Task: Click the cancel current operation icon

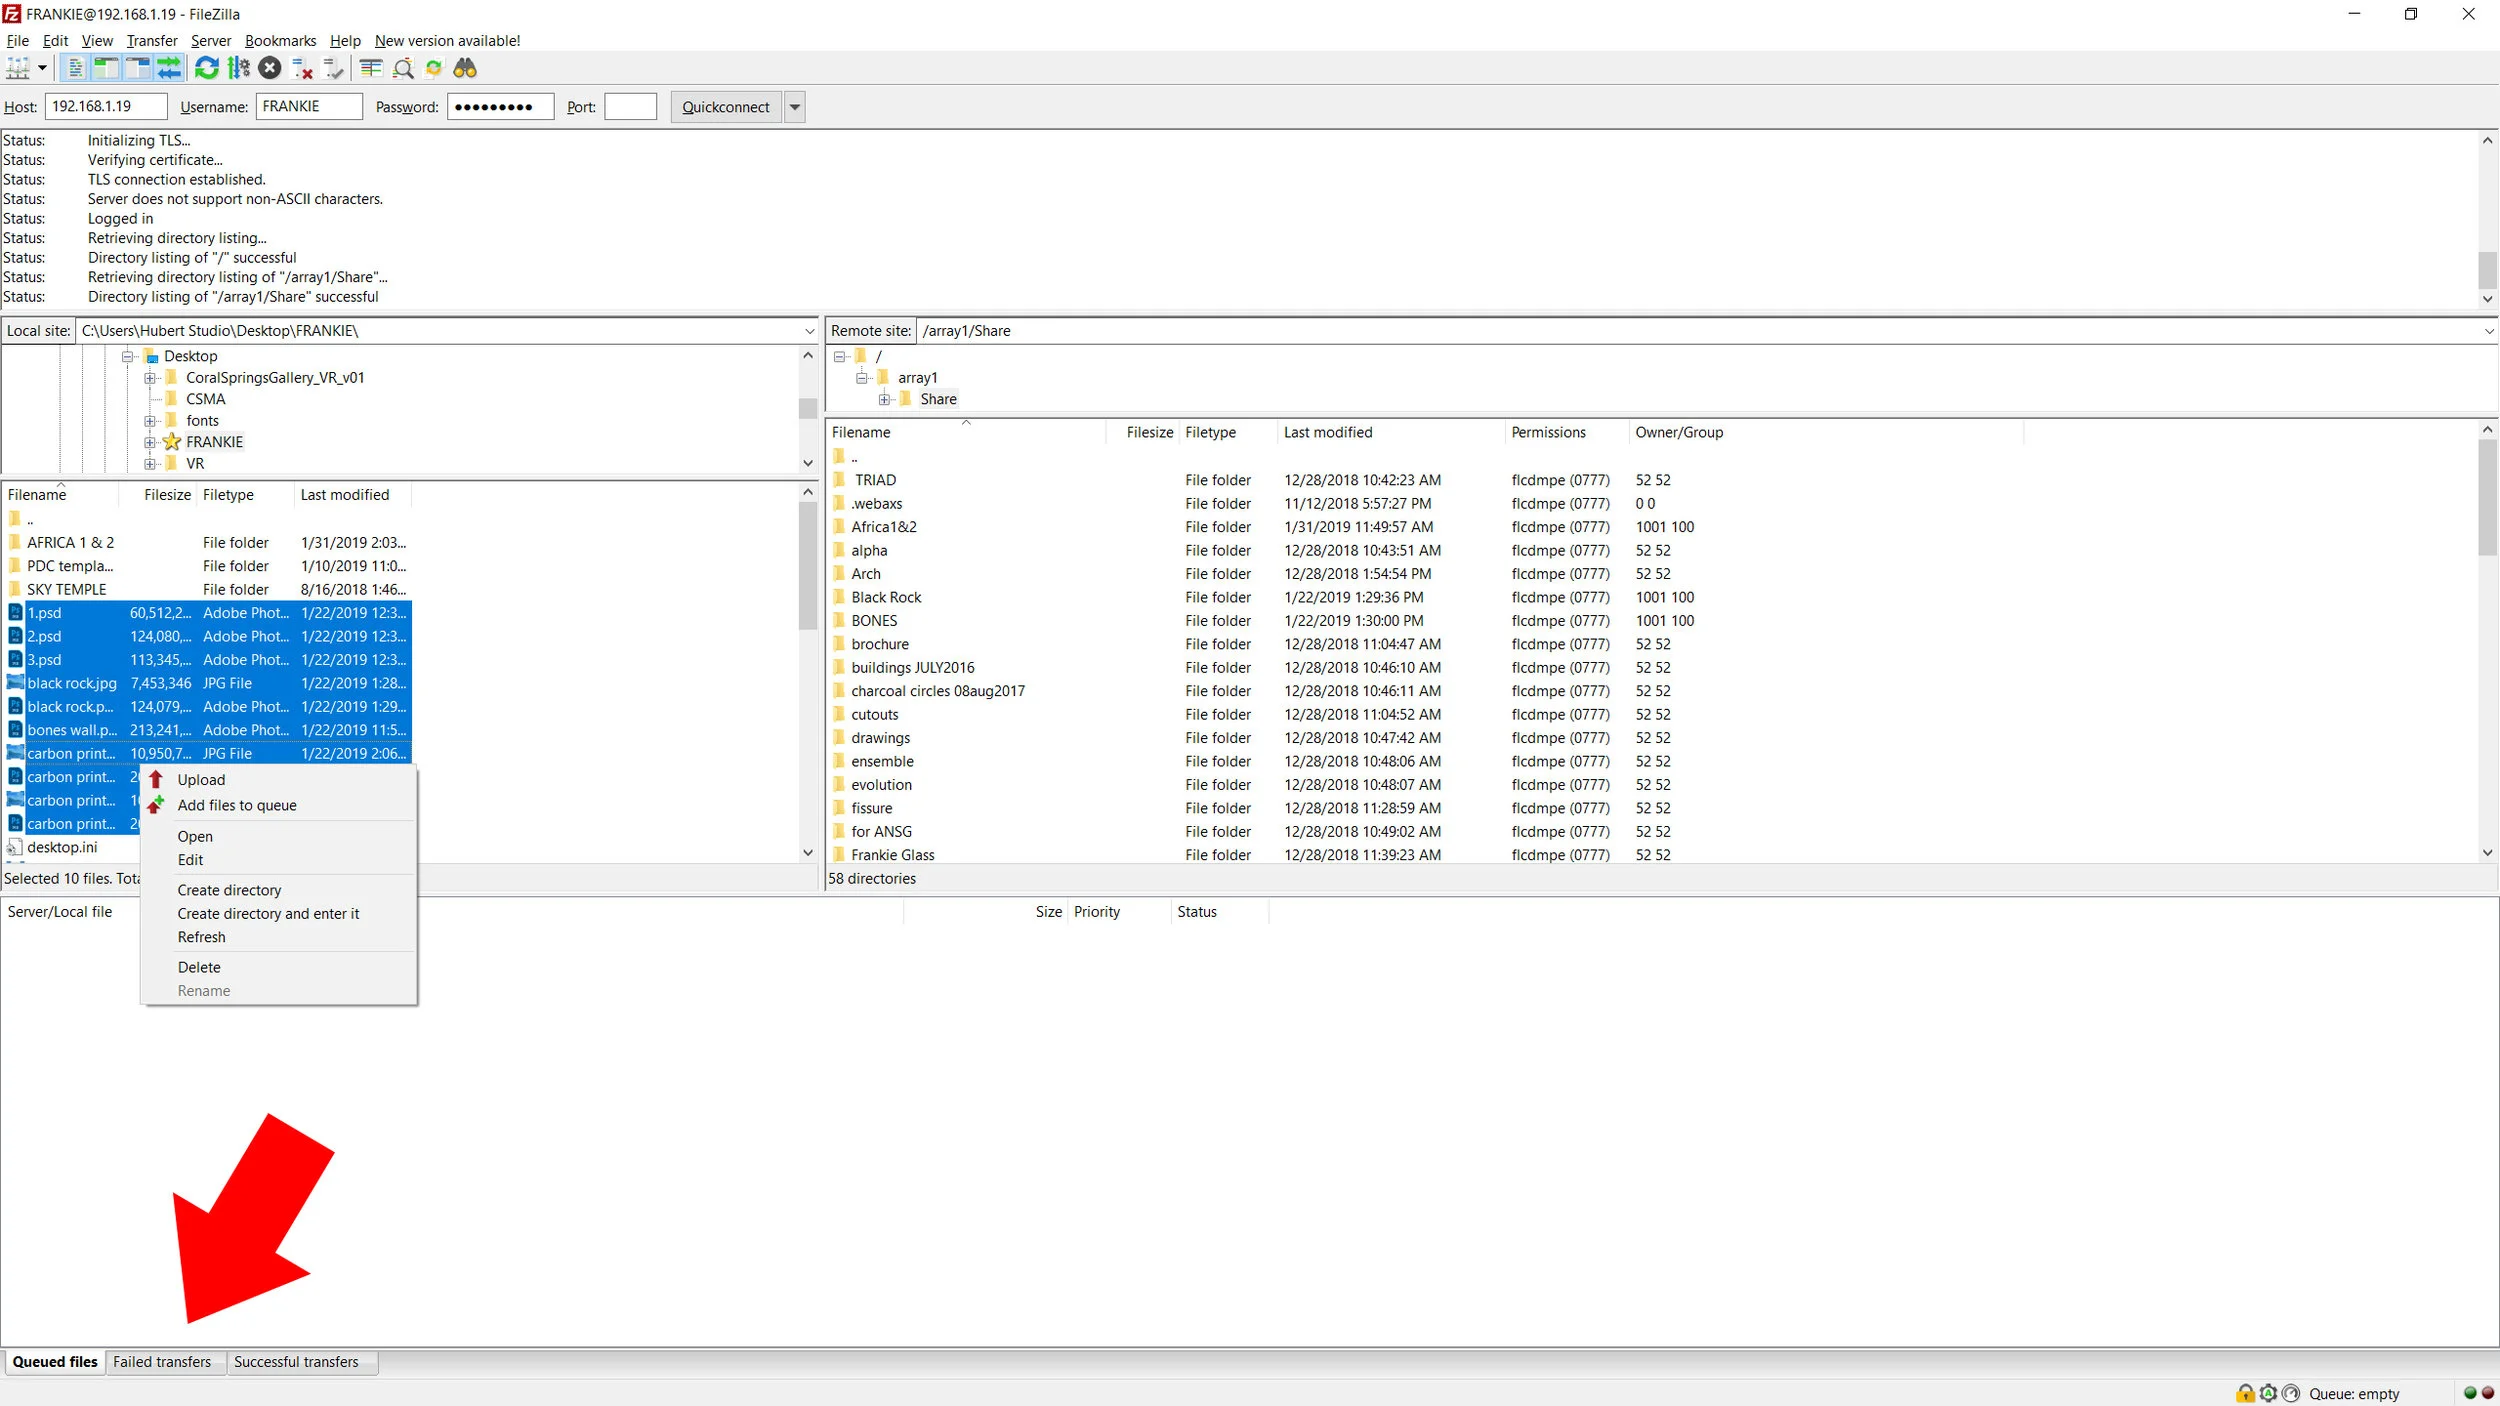Action: (269, 68)
